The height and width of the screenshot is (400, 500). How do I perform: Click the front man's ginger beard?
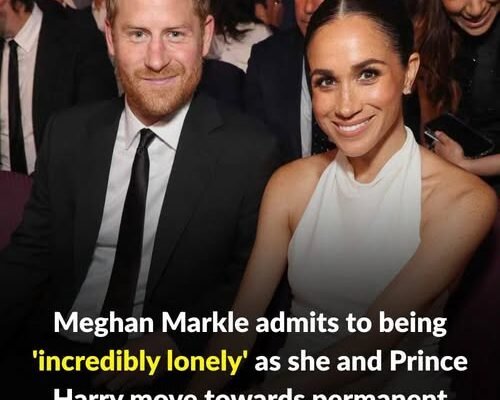157,90
